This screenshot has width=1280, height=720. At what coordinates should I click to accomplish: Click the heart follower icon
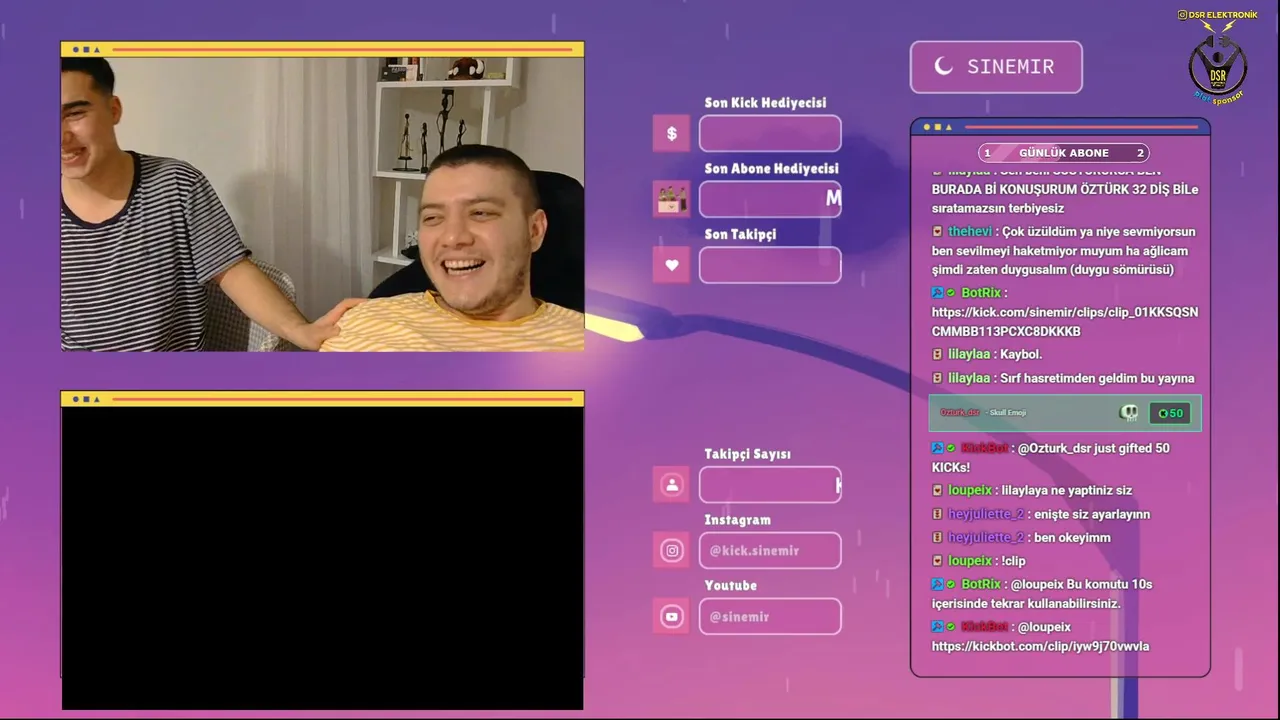(x=671, y=265)
